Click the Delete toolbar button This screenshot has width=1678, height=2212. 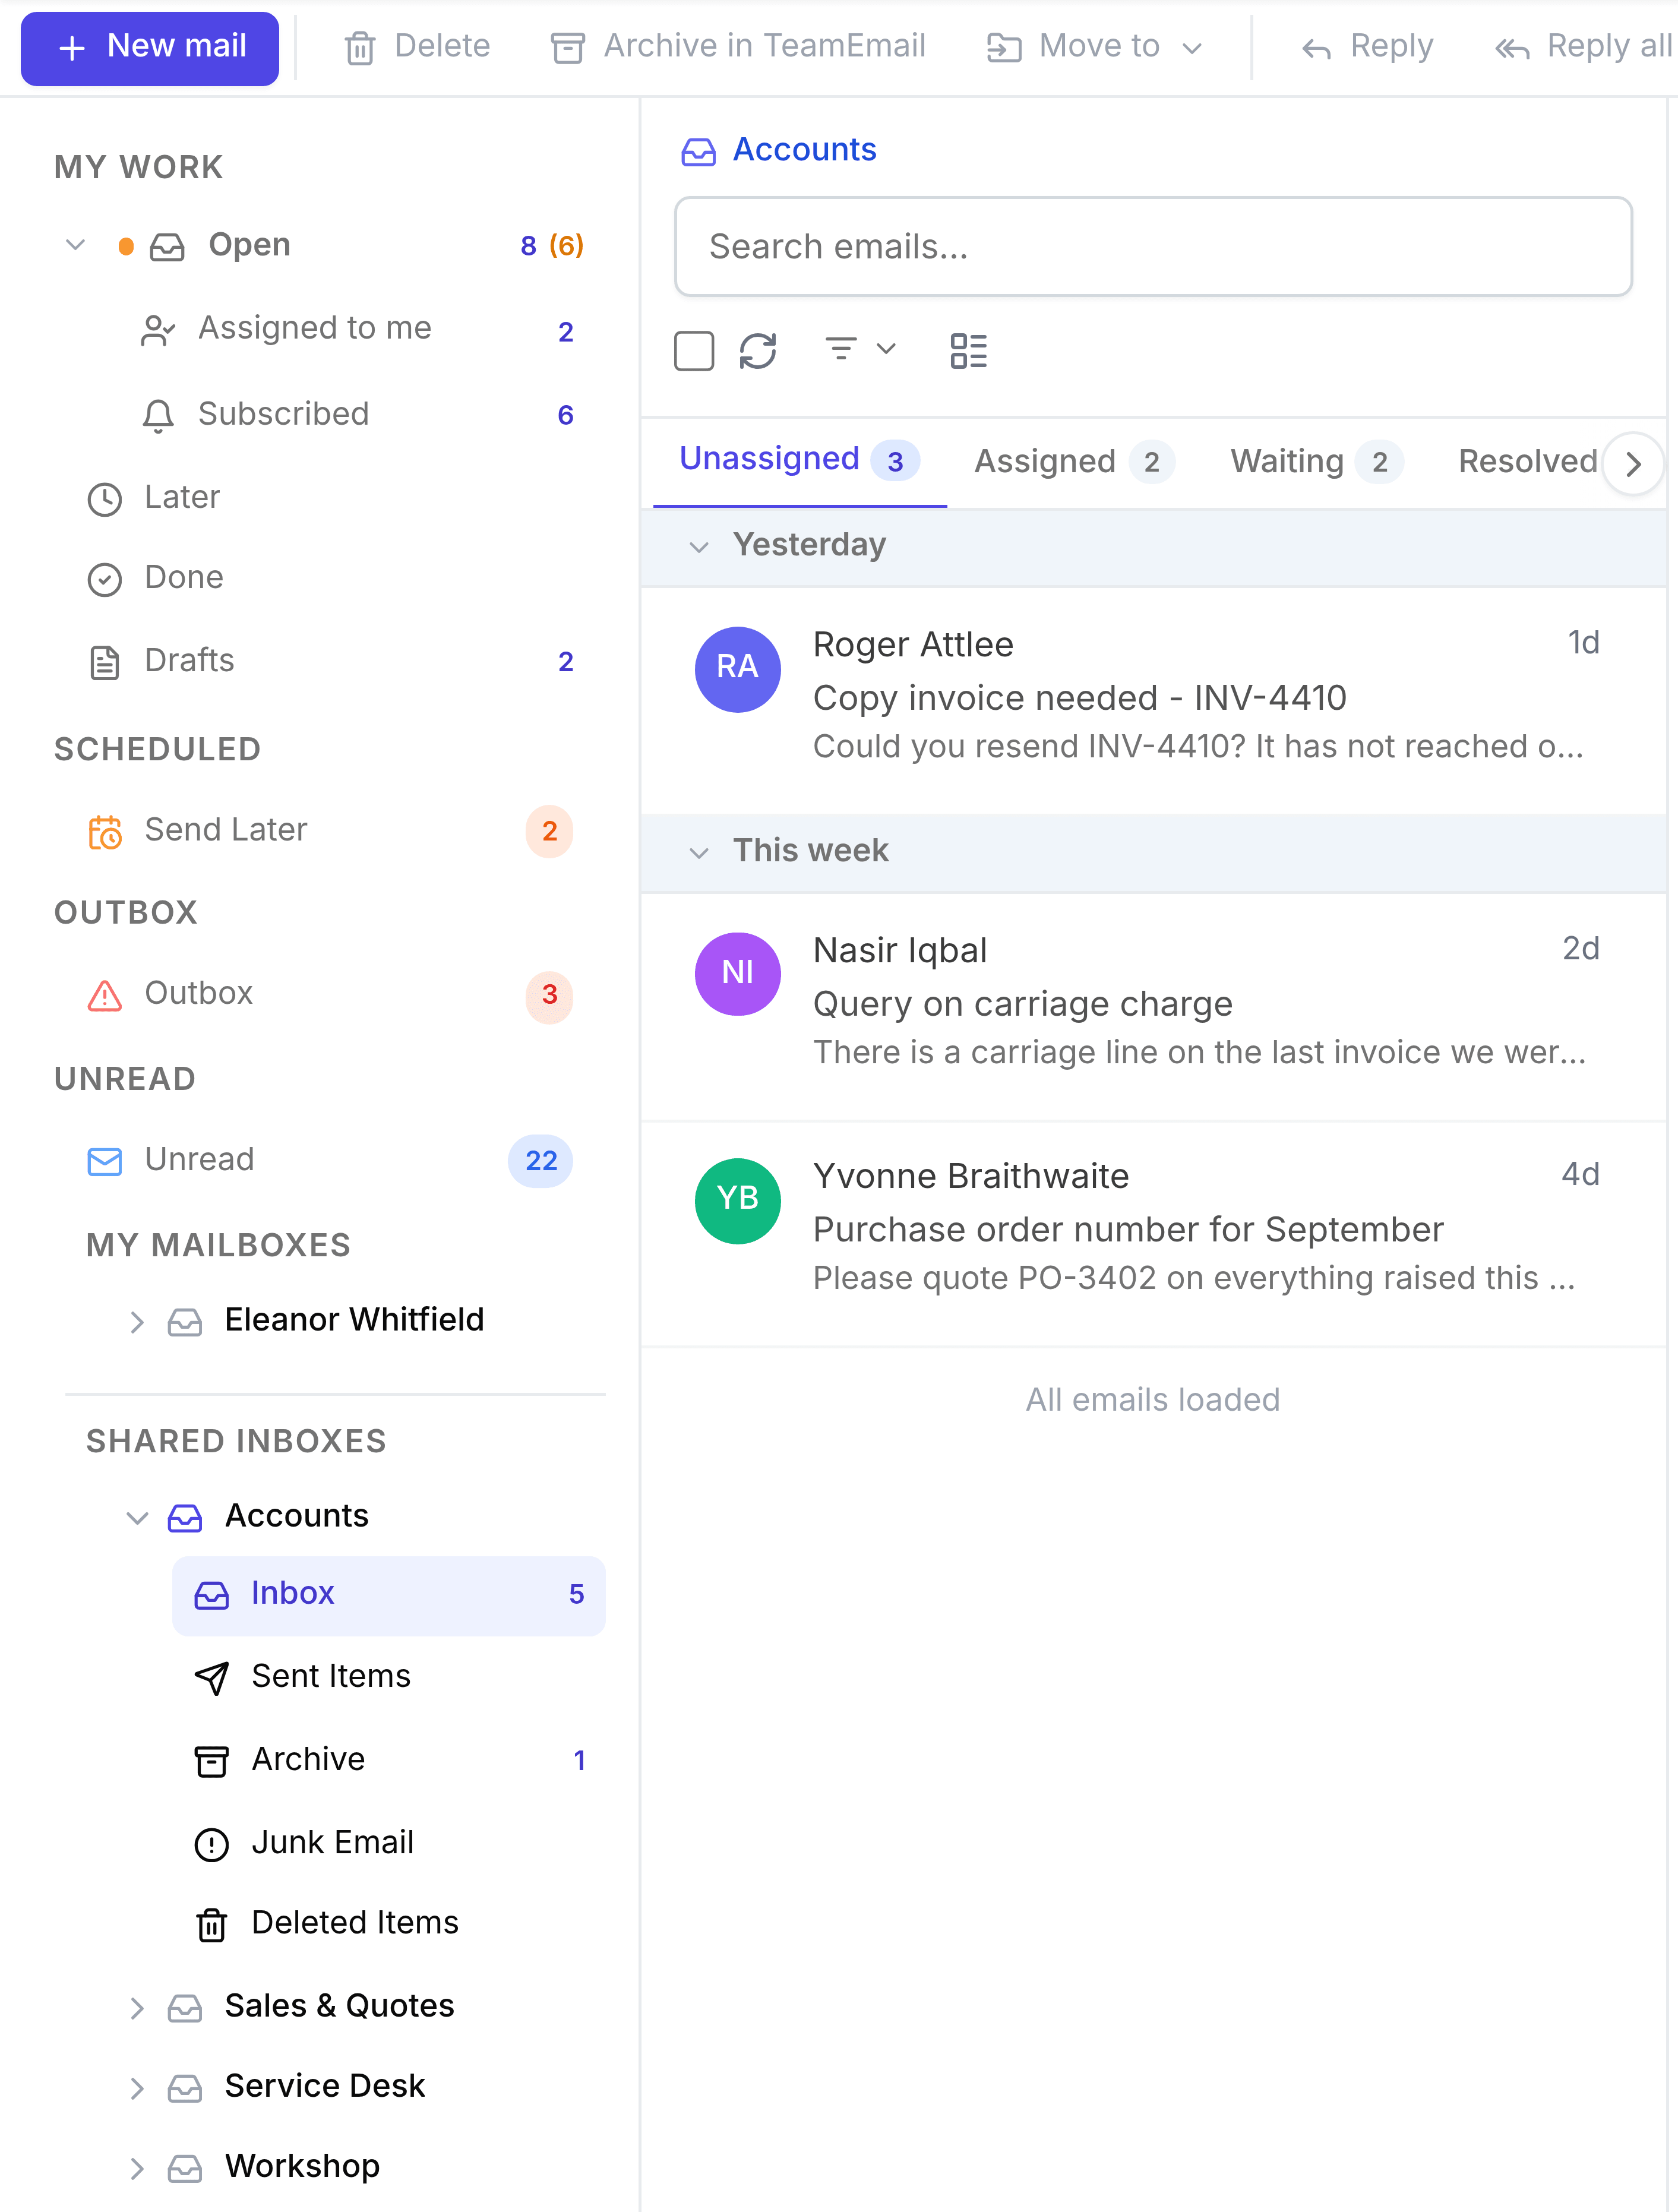[x=417, y=46]
